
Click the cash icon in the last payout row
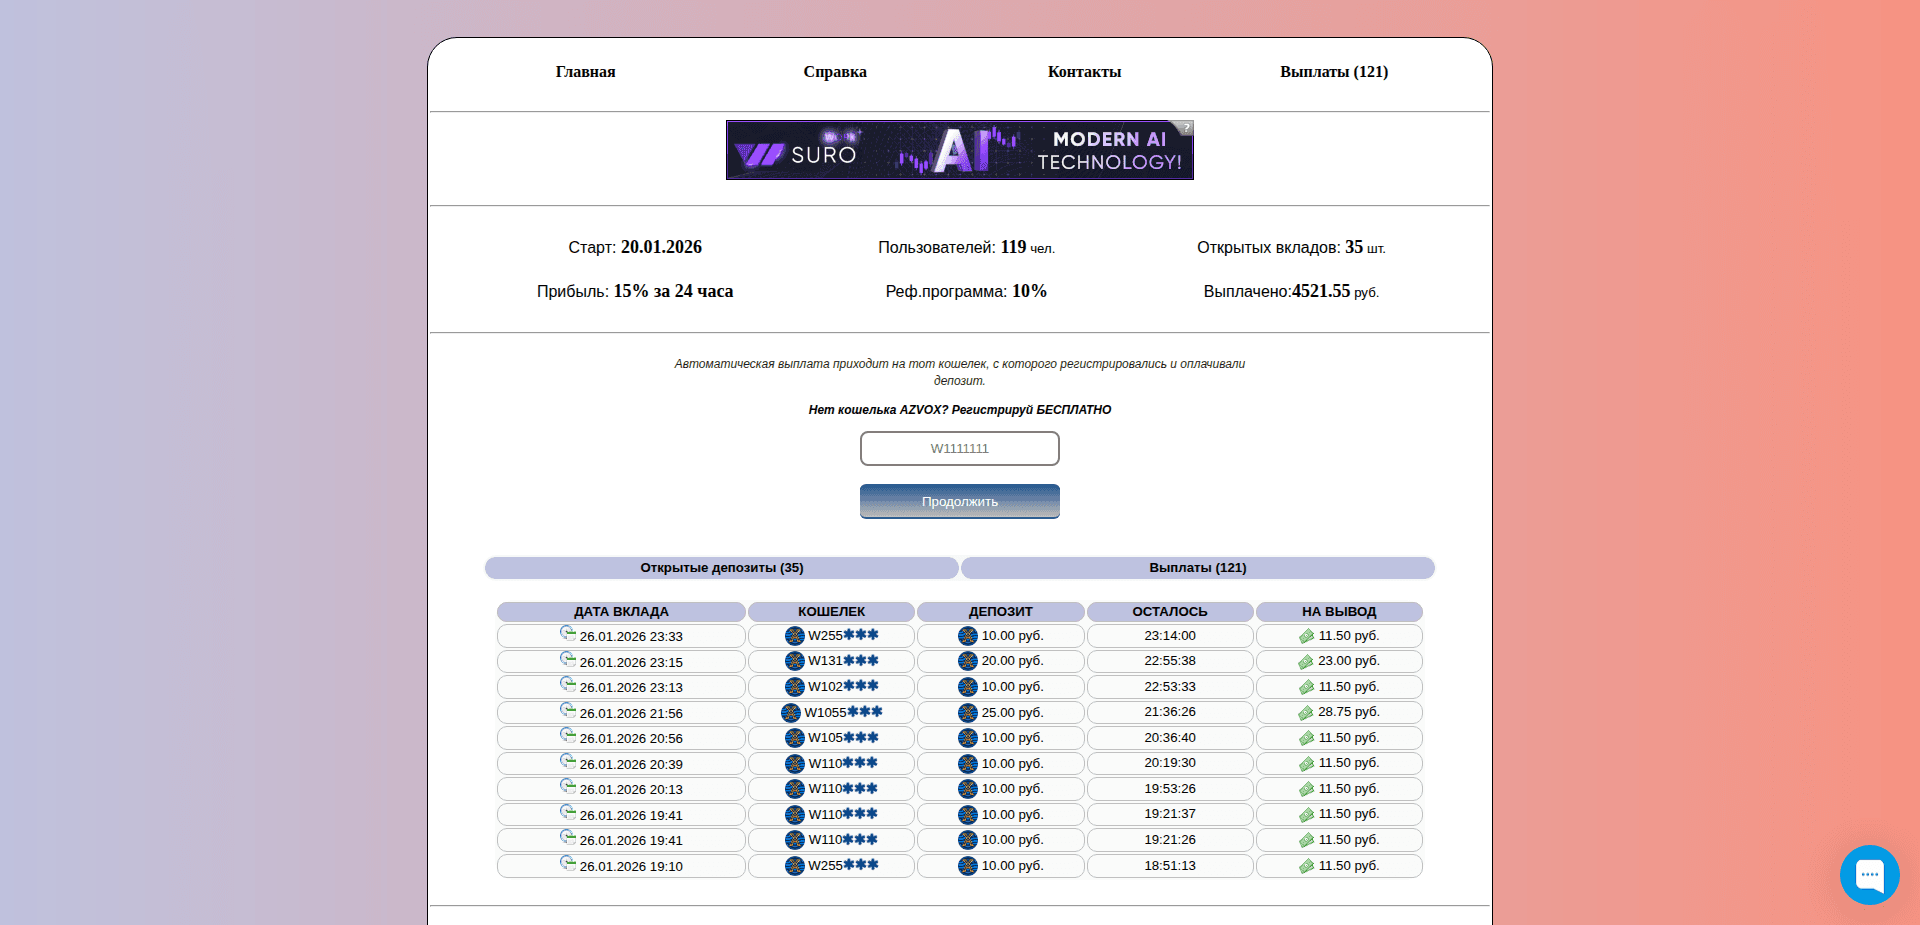pyautogui.click(x=1307, y=866)
